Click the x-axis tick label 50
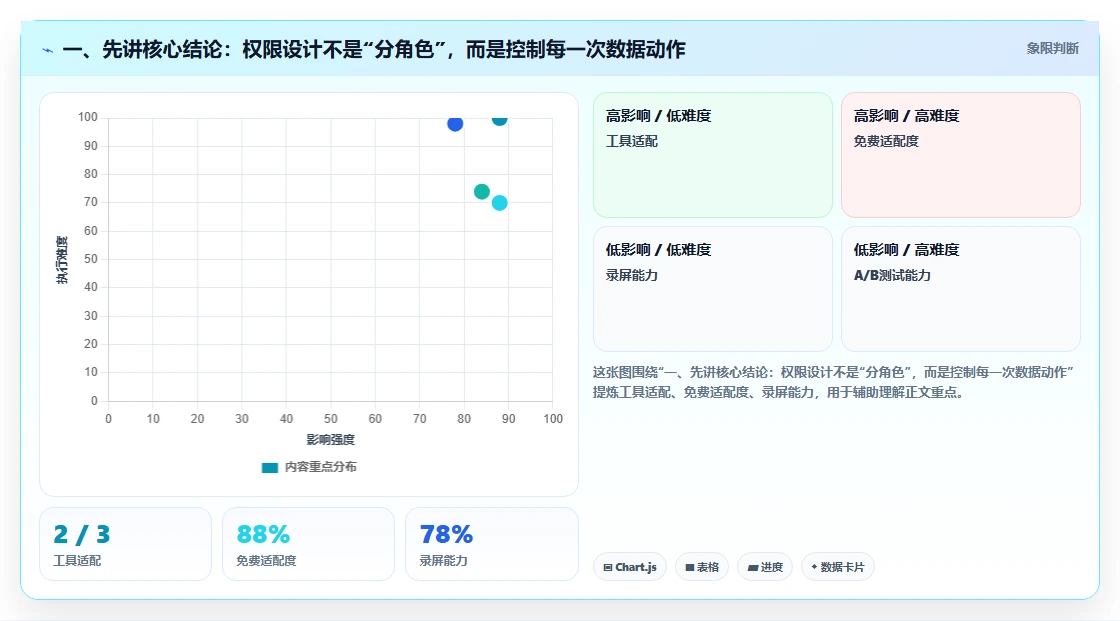This screenshot has height=621, width=1120. [x=331, y=419]
